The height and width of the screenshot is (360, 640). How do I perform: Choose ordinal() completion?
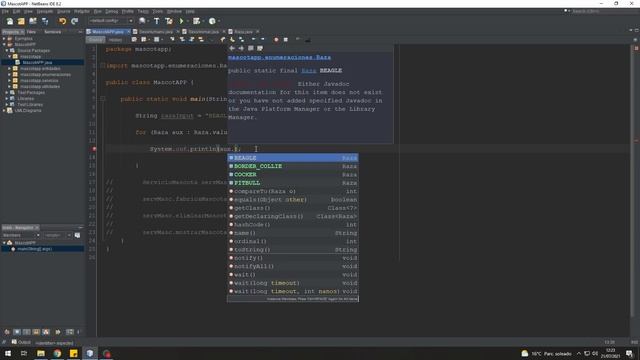pyautogui.click(x=293, y=241)
